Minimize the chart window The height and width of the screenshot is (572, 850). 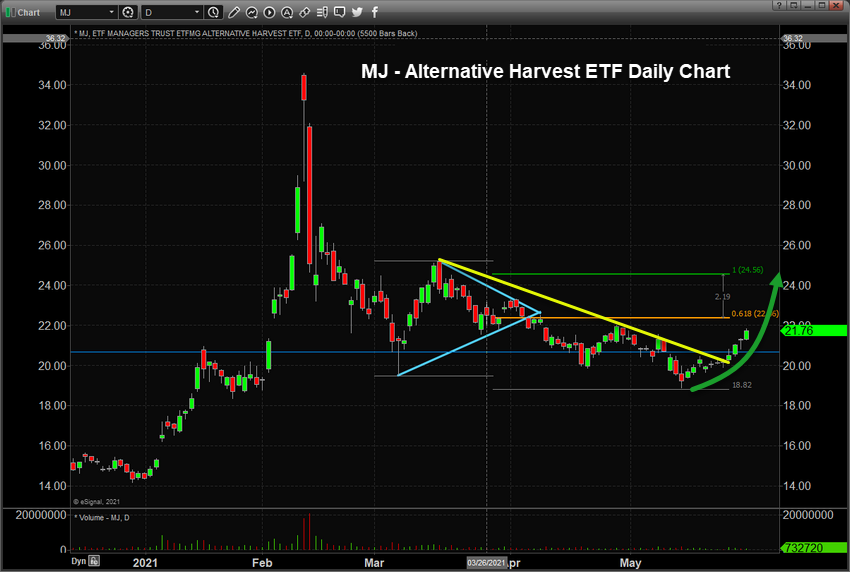coord(808,5)
